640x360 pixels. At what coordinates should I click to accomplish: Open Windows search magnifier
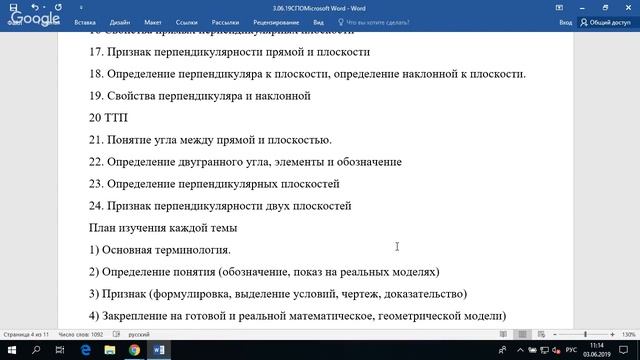36,350
